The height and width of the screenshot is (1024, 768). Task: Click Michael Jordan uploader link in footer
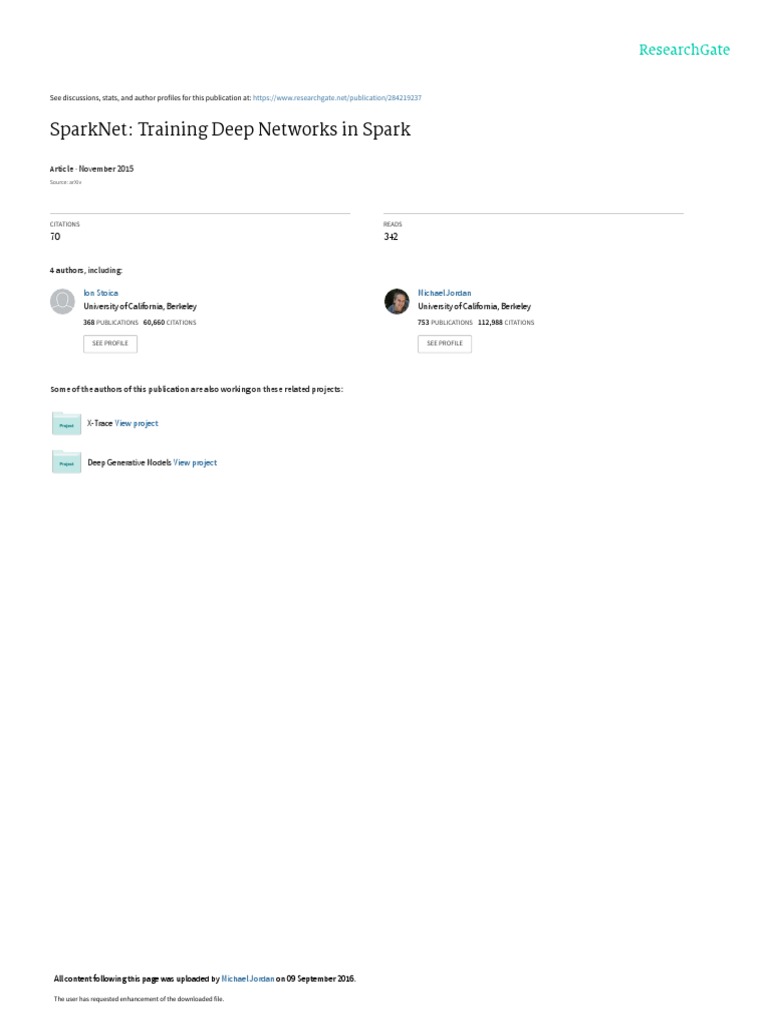tap(248, 978)
